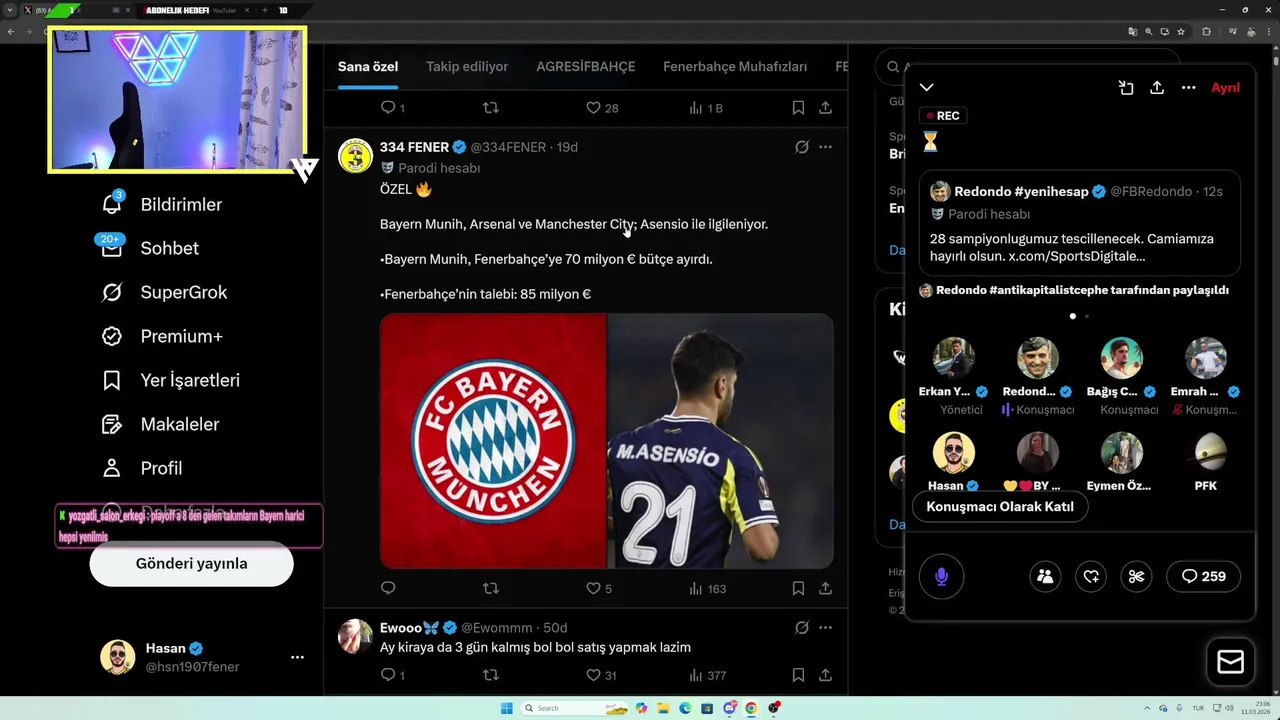Viewport: 1280px width, 720px height.
Task: Switch to Sana özel tab
Action: pyautogui.click(x=368, y=67)
